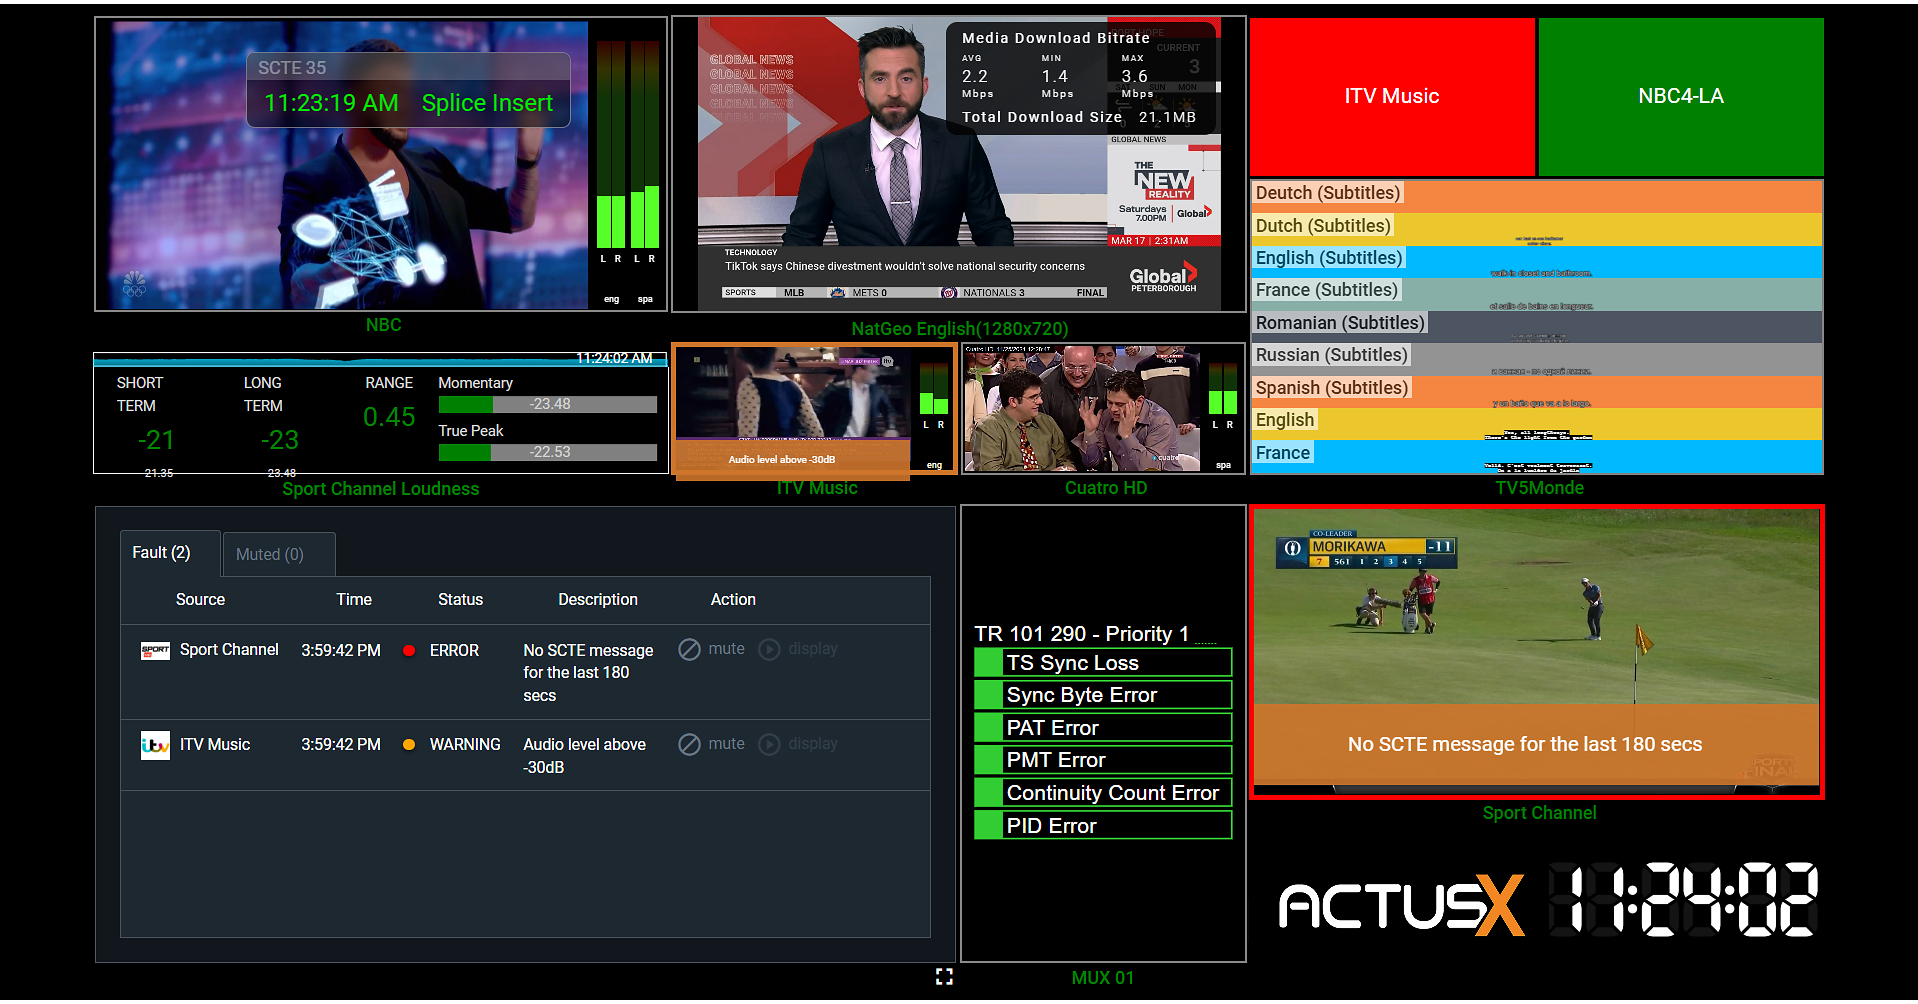Click the TS Sync Loss indicator
Screen dimensions: 1918x1004
point(1103,663)
